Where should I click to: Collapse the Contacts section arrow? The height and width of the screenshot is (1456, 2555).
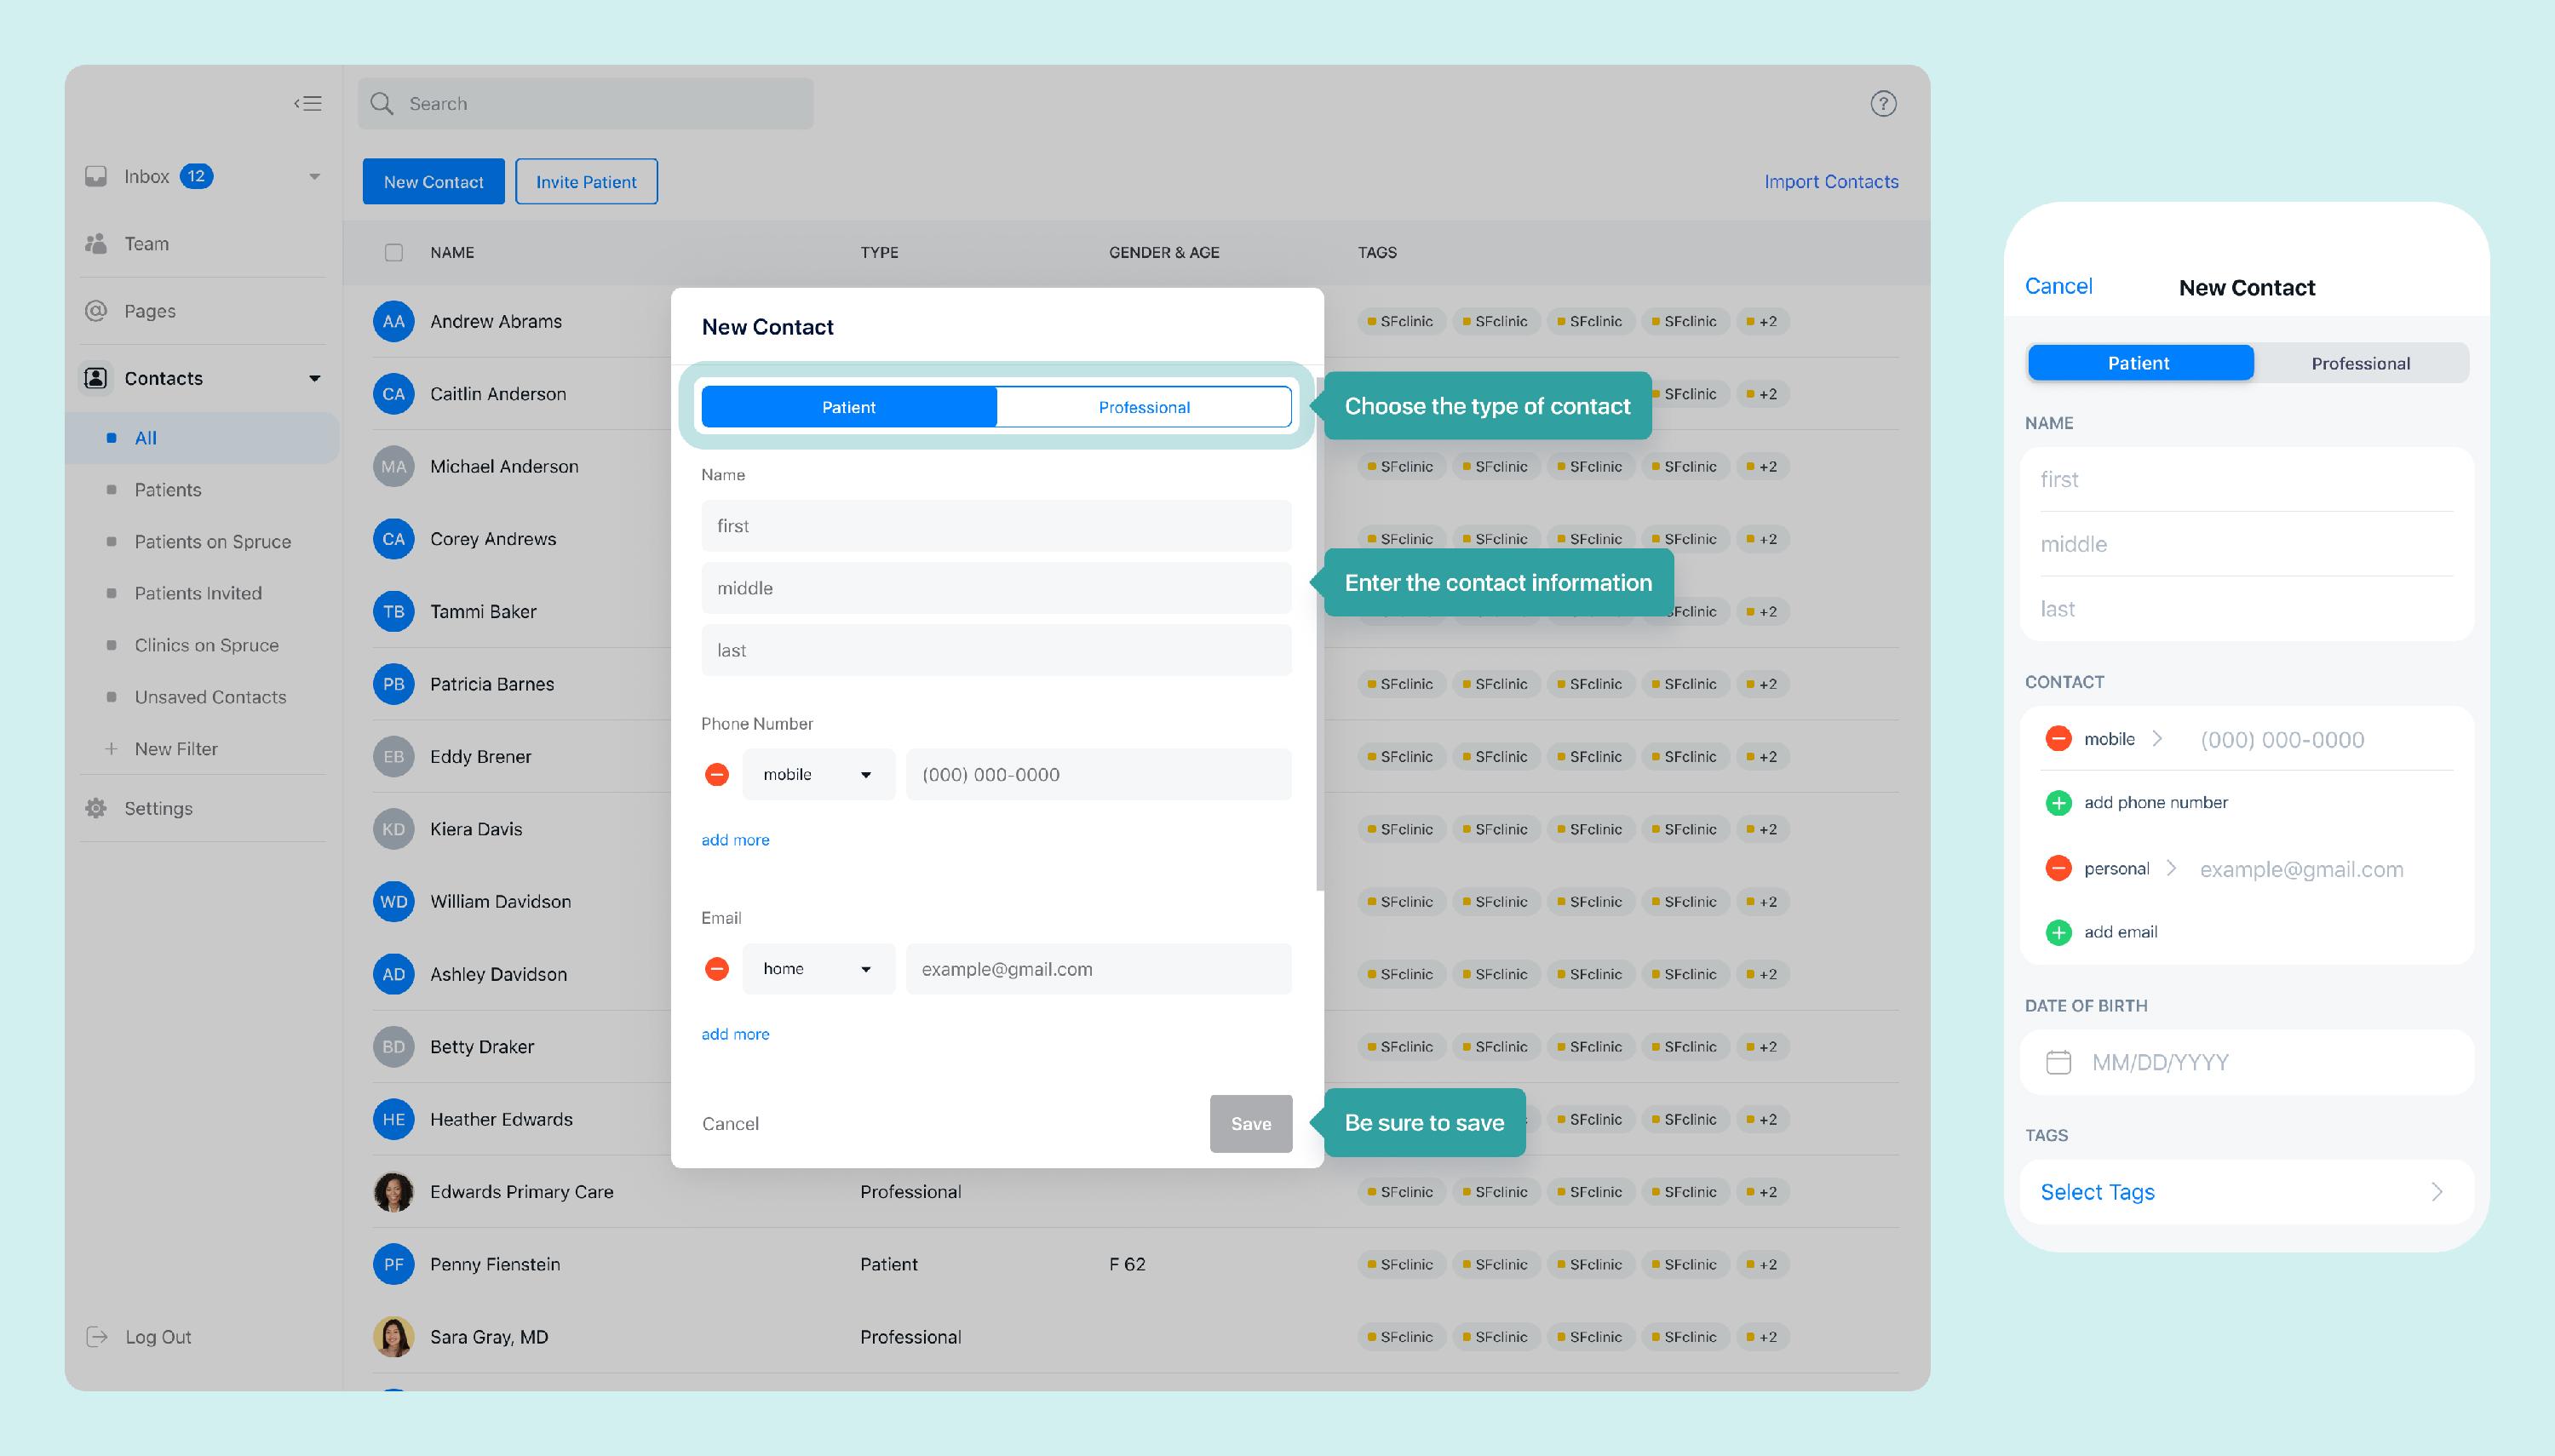(315, 378)
